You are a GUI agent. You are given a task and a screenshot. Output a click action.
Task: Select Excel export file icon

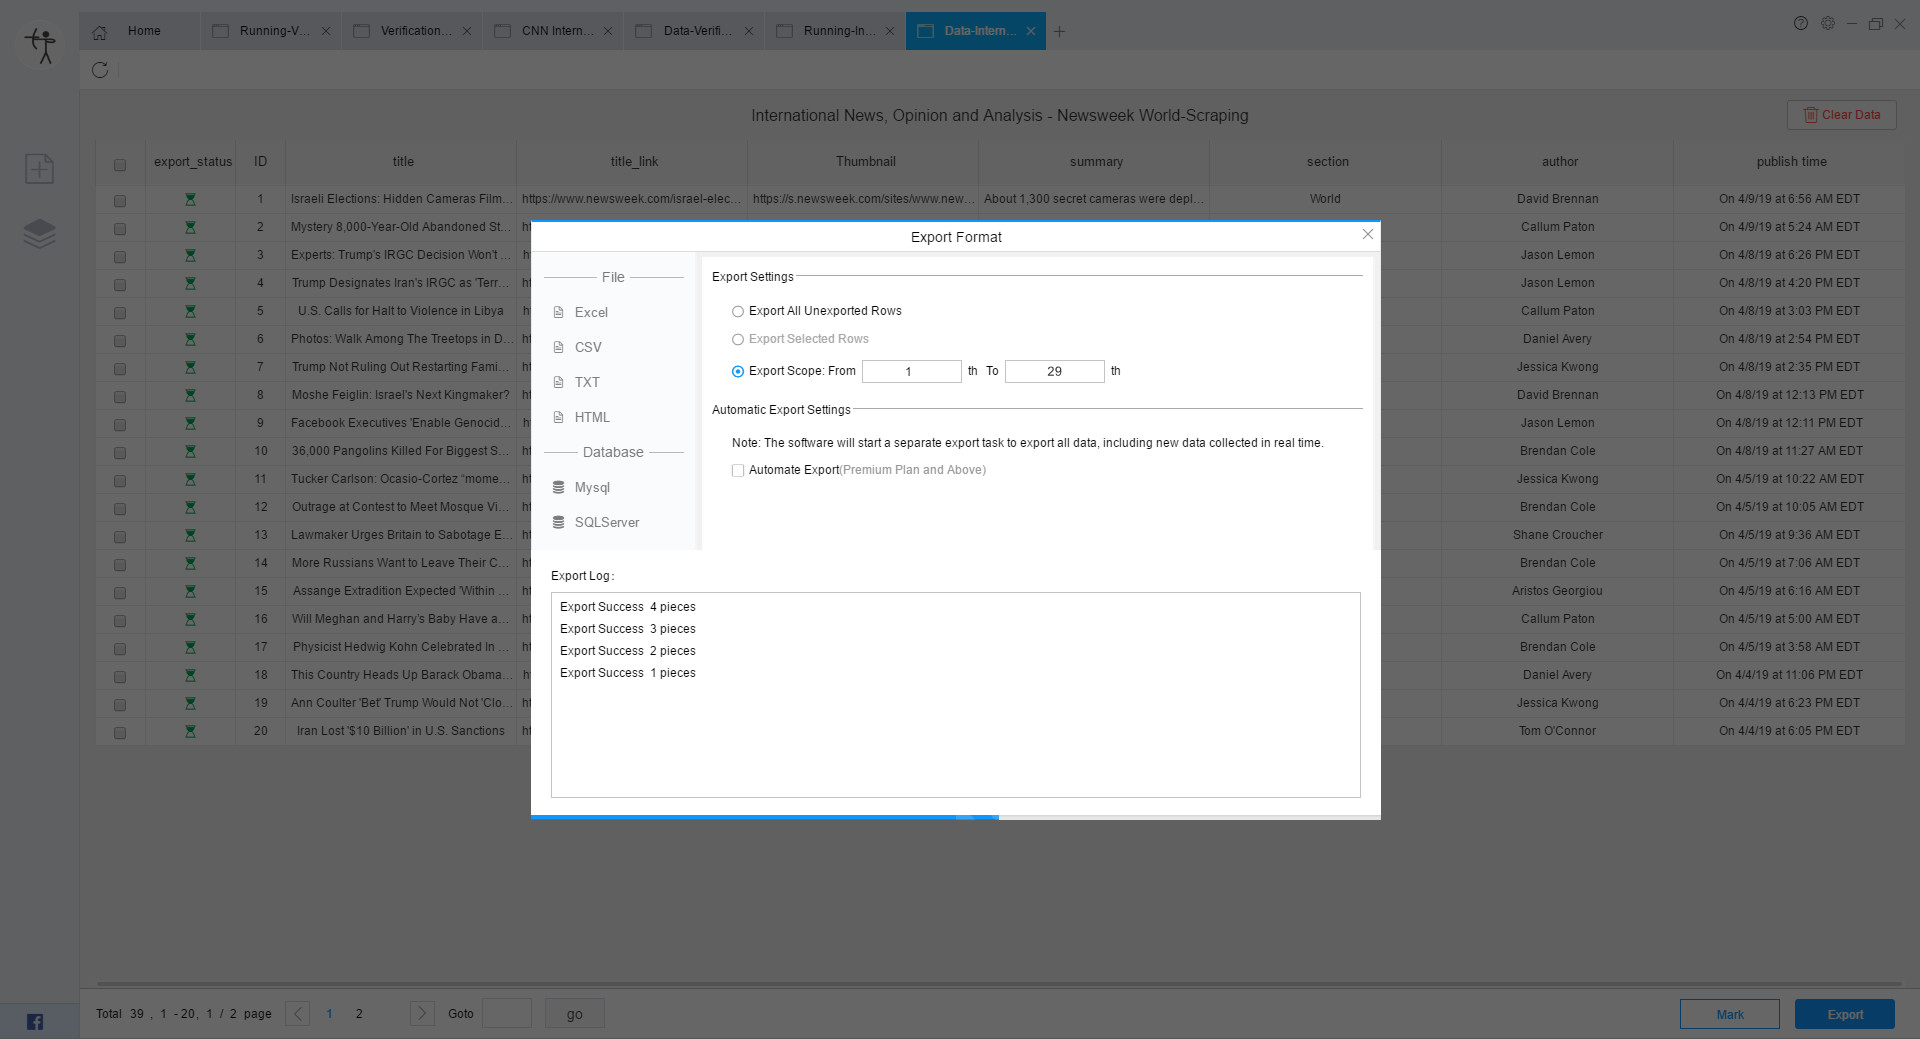point(559,313)
